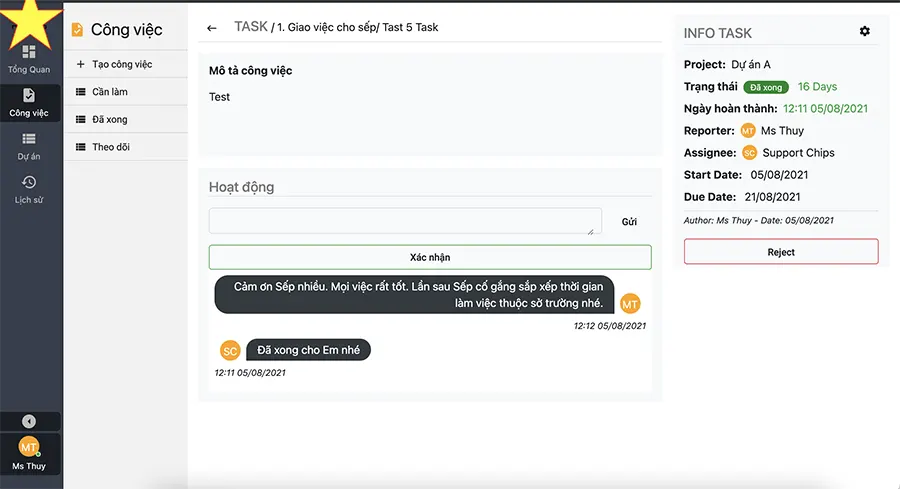Click the Reject button
900x489 pixels.
tap(781, 252)
